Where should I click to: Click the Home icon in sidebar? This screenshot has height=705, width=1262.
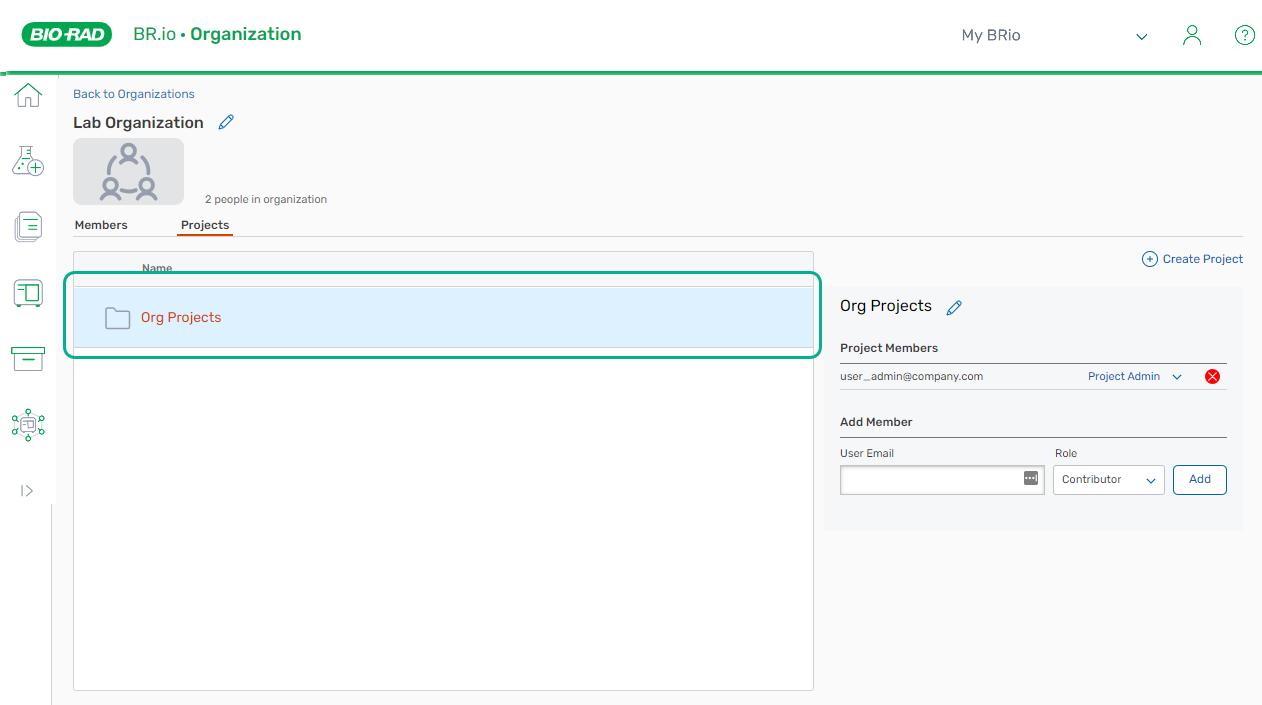[28, 96]
